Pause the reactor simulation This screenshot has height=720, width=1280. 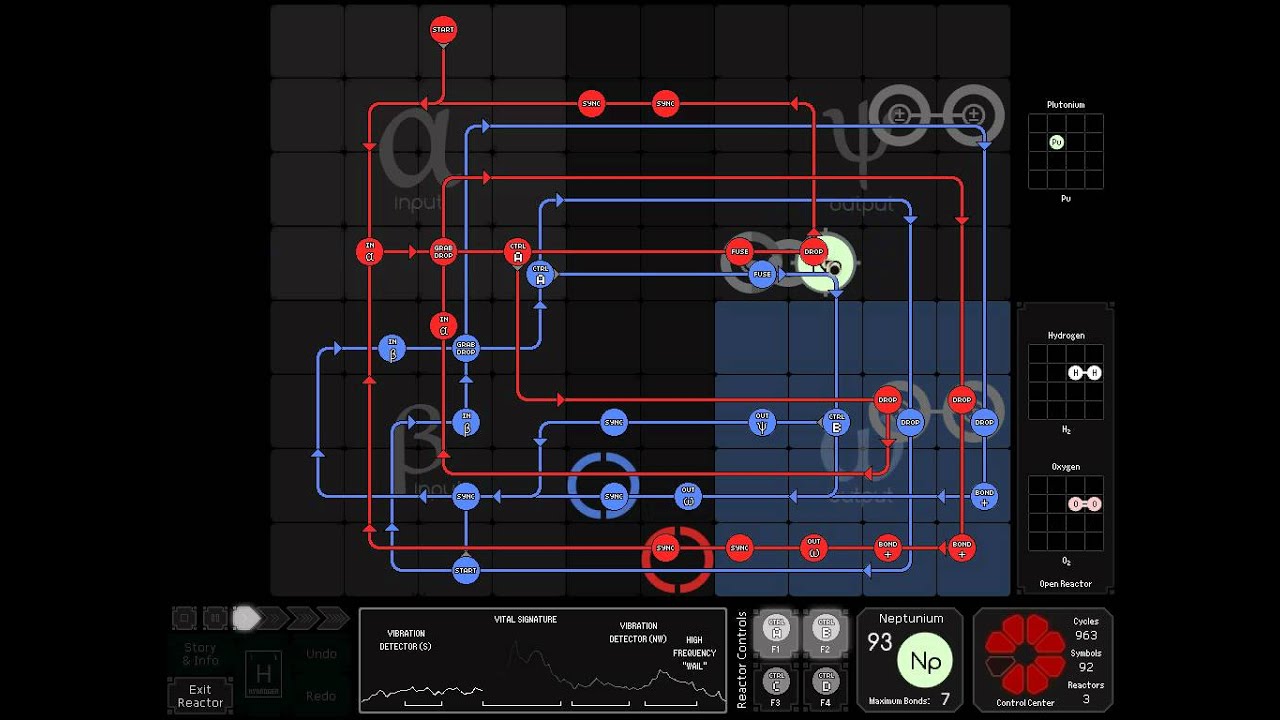tap(214, 618)
